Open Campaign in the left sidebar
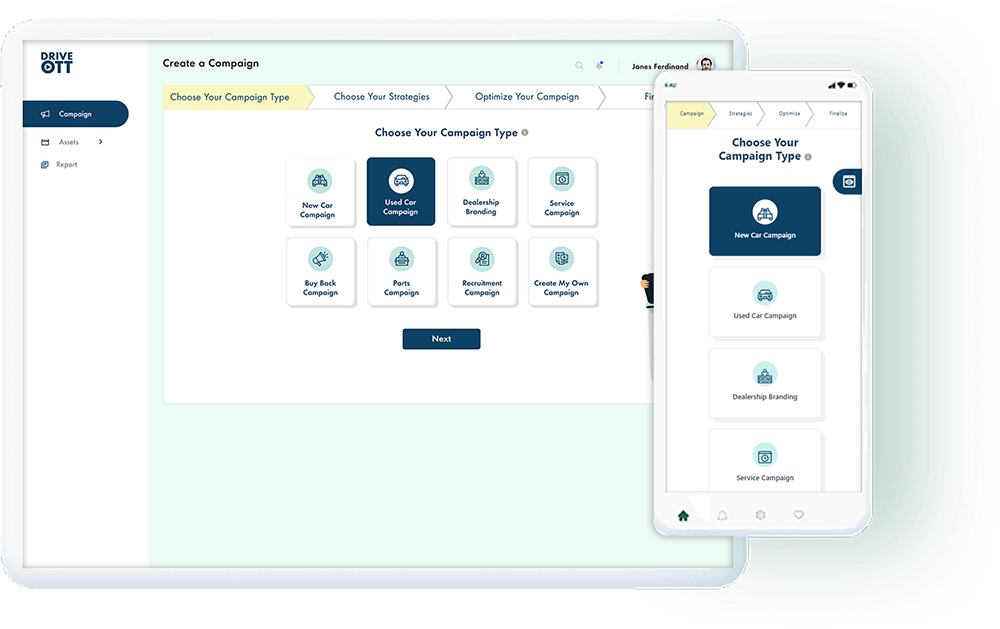1000x629 pixels. tap(75, 114)
